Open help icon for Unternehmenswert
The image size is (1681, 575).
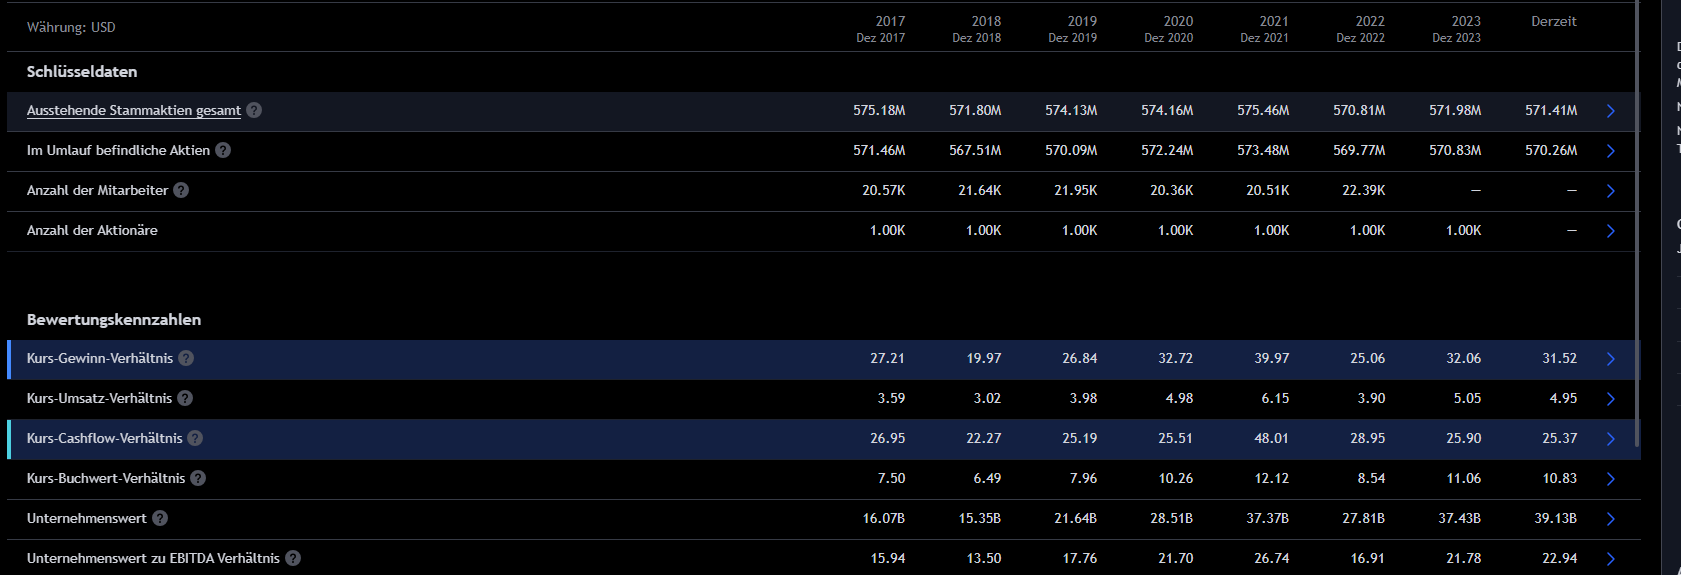tap(160, 518)
